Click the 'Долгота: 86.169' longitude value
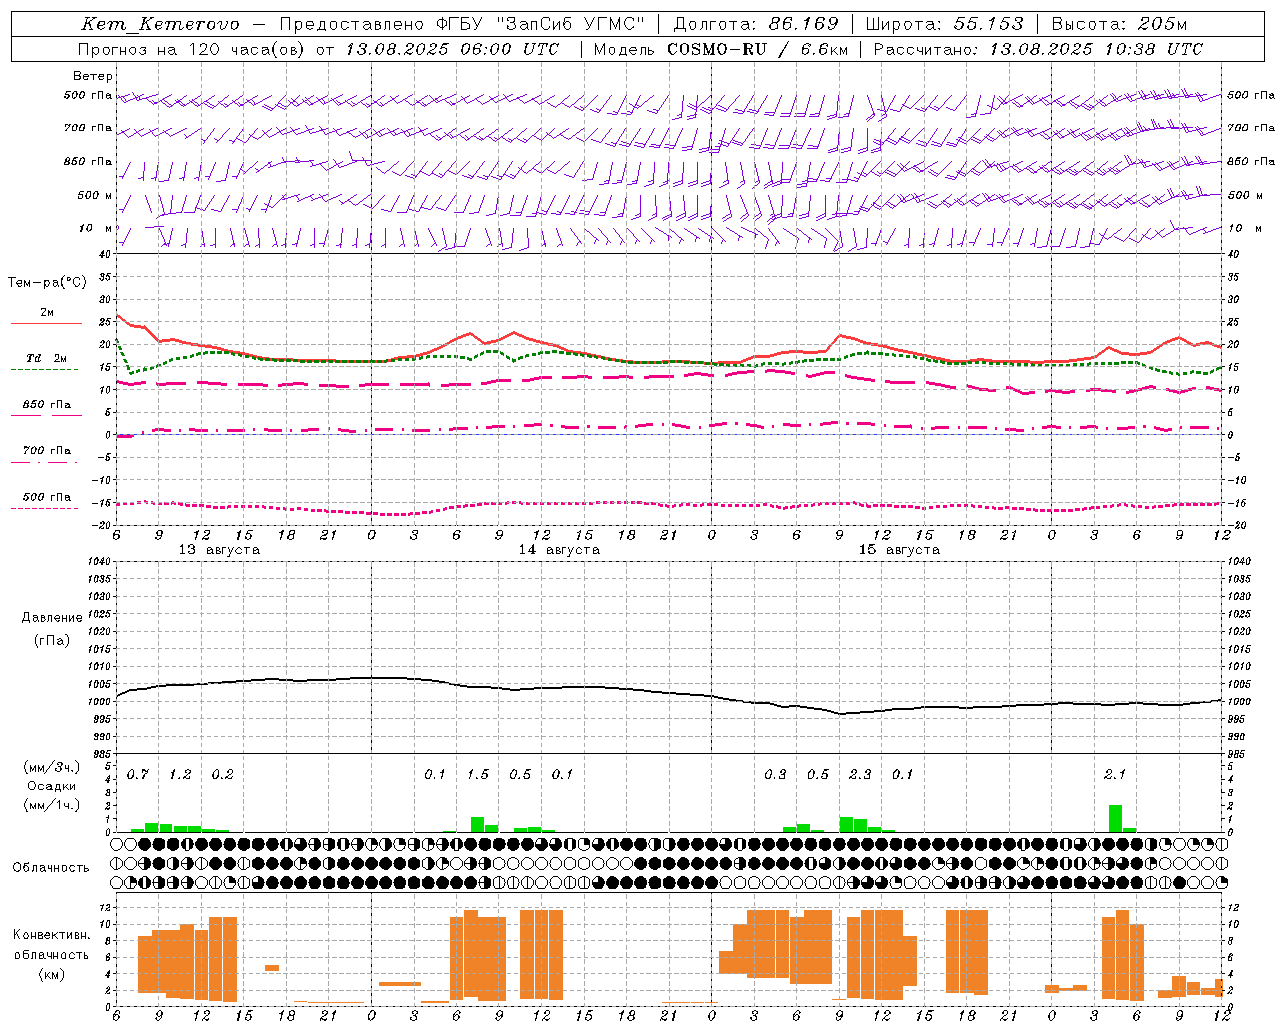Screen dimensions: 1280x1024 pyautogui.click(x=756, y=24)
